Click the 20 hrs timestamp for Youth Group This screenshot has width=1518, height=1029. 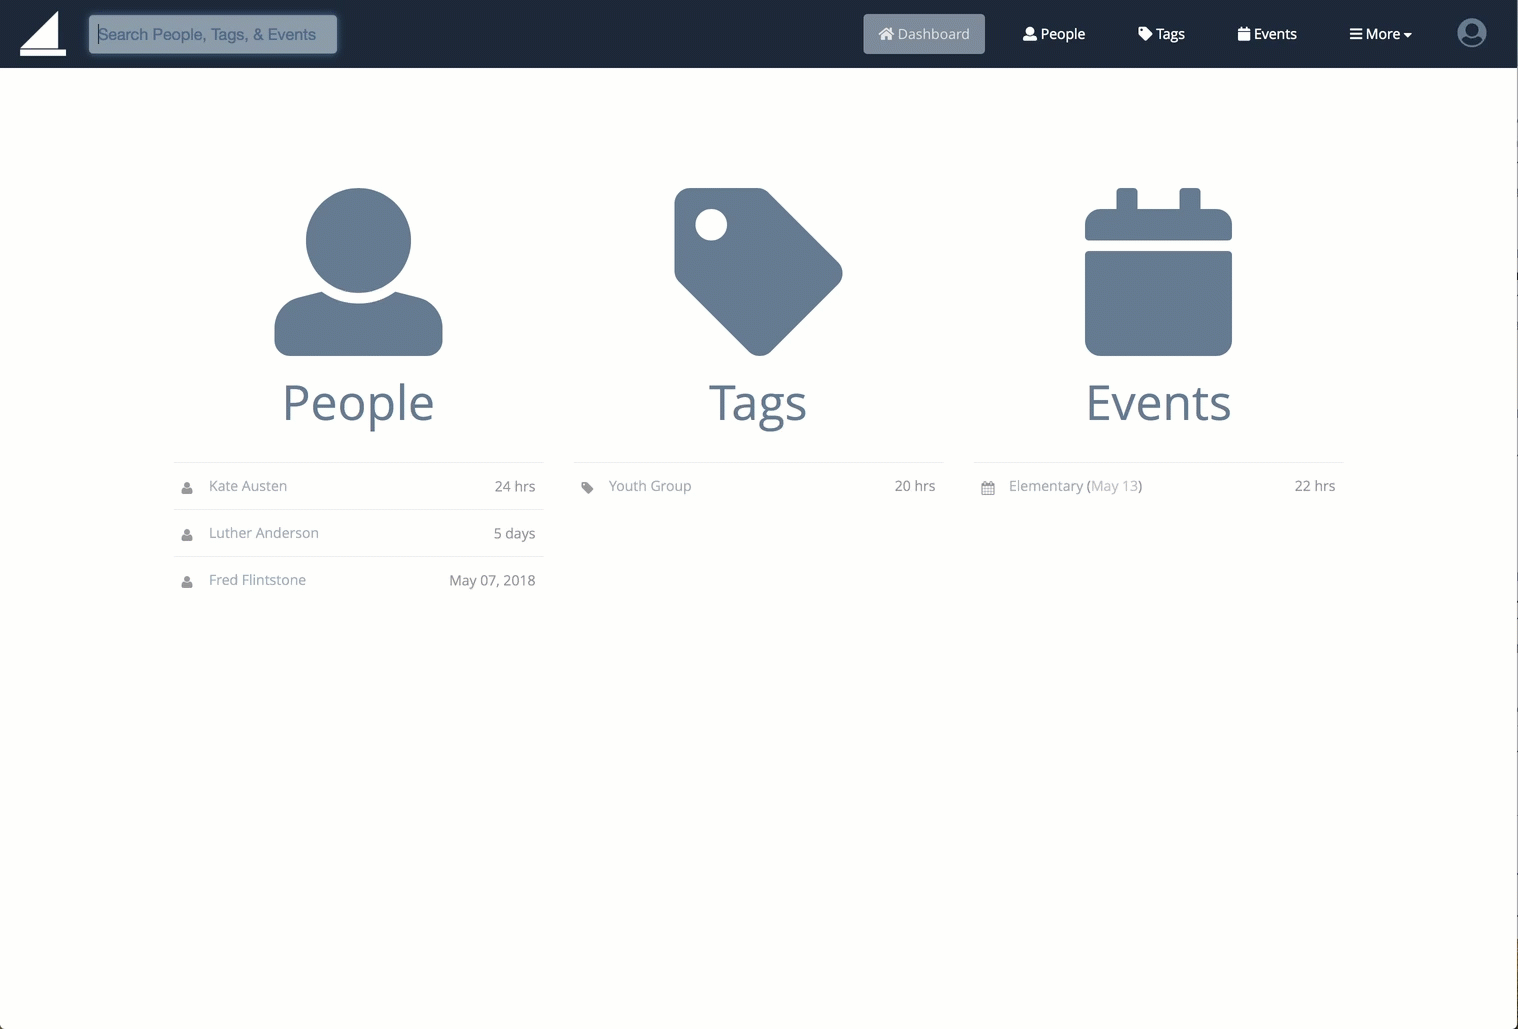pyautogui.click(x=915, y=486)
